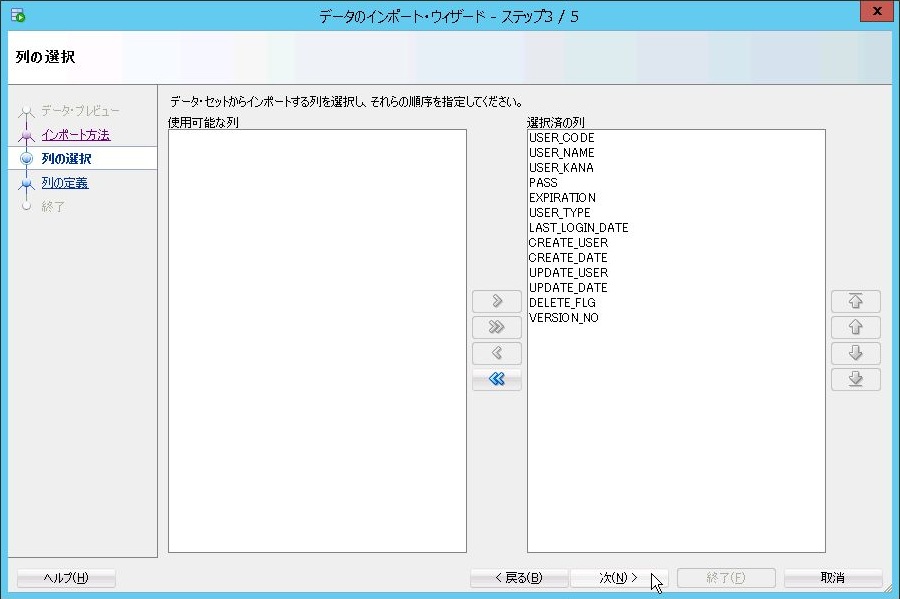The width and height of the screenshot is (900, 599).
Task: Open the インポート方法 wizard step
Action: click(x=76, y=135)
